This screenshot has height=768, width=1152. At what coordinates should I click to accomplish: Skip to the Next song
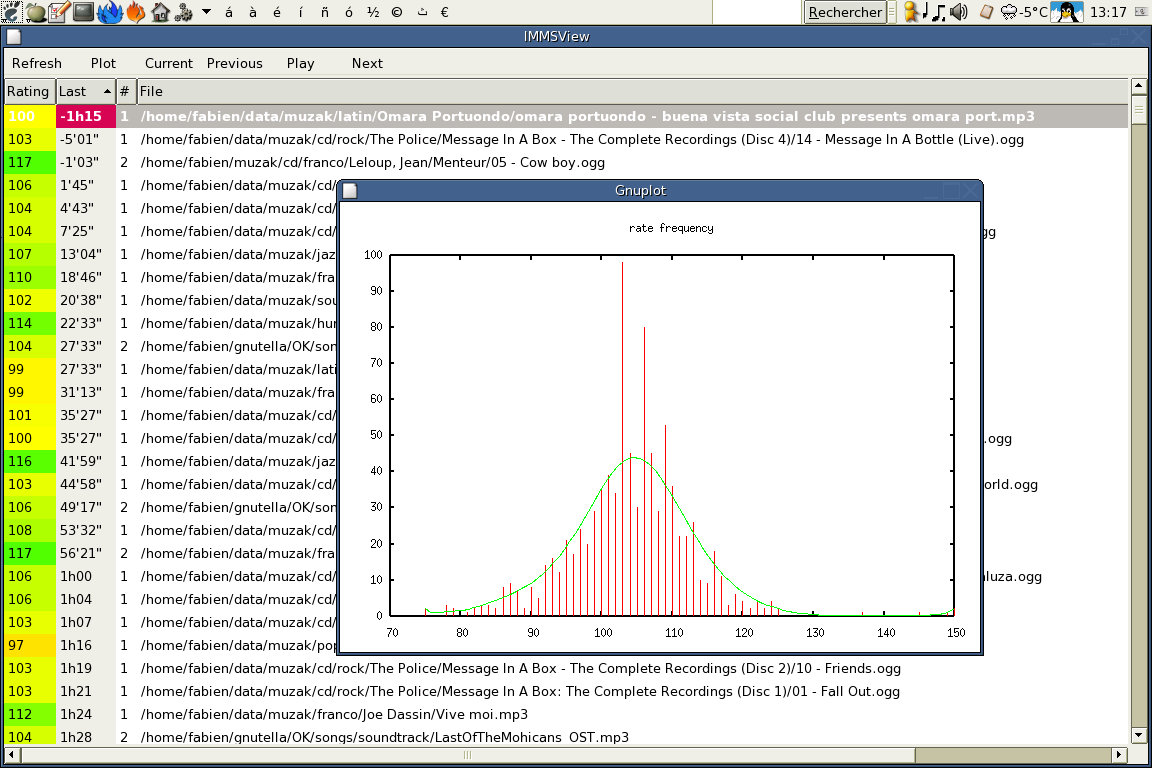(x=367, y=63)
